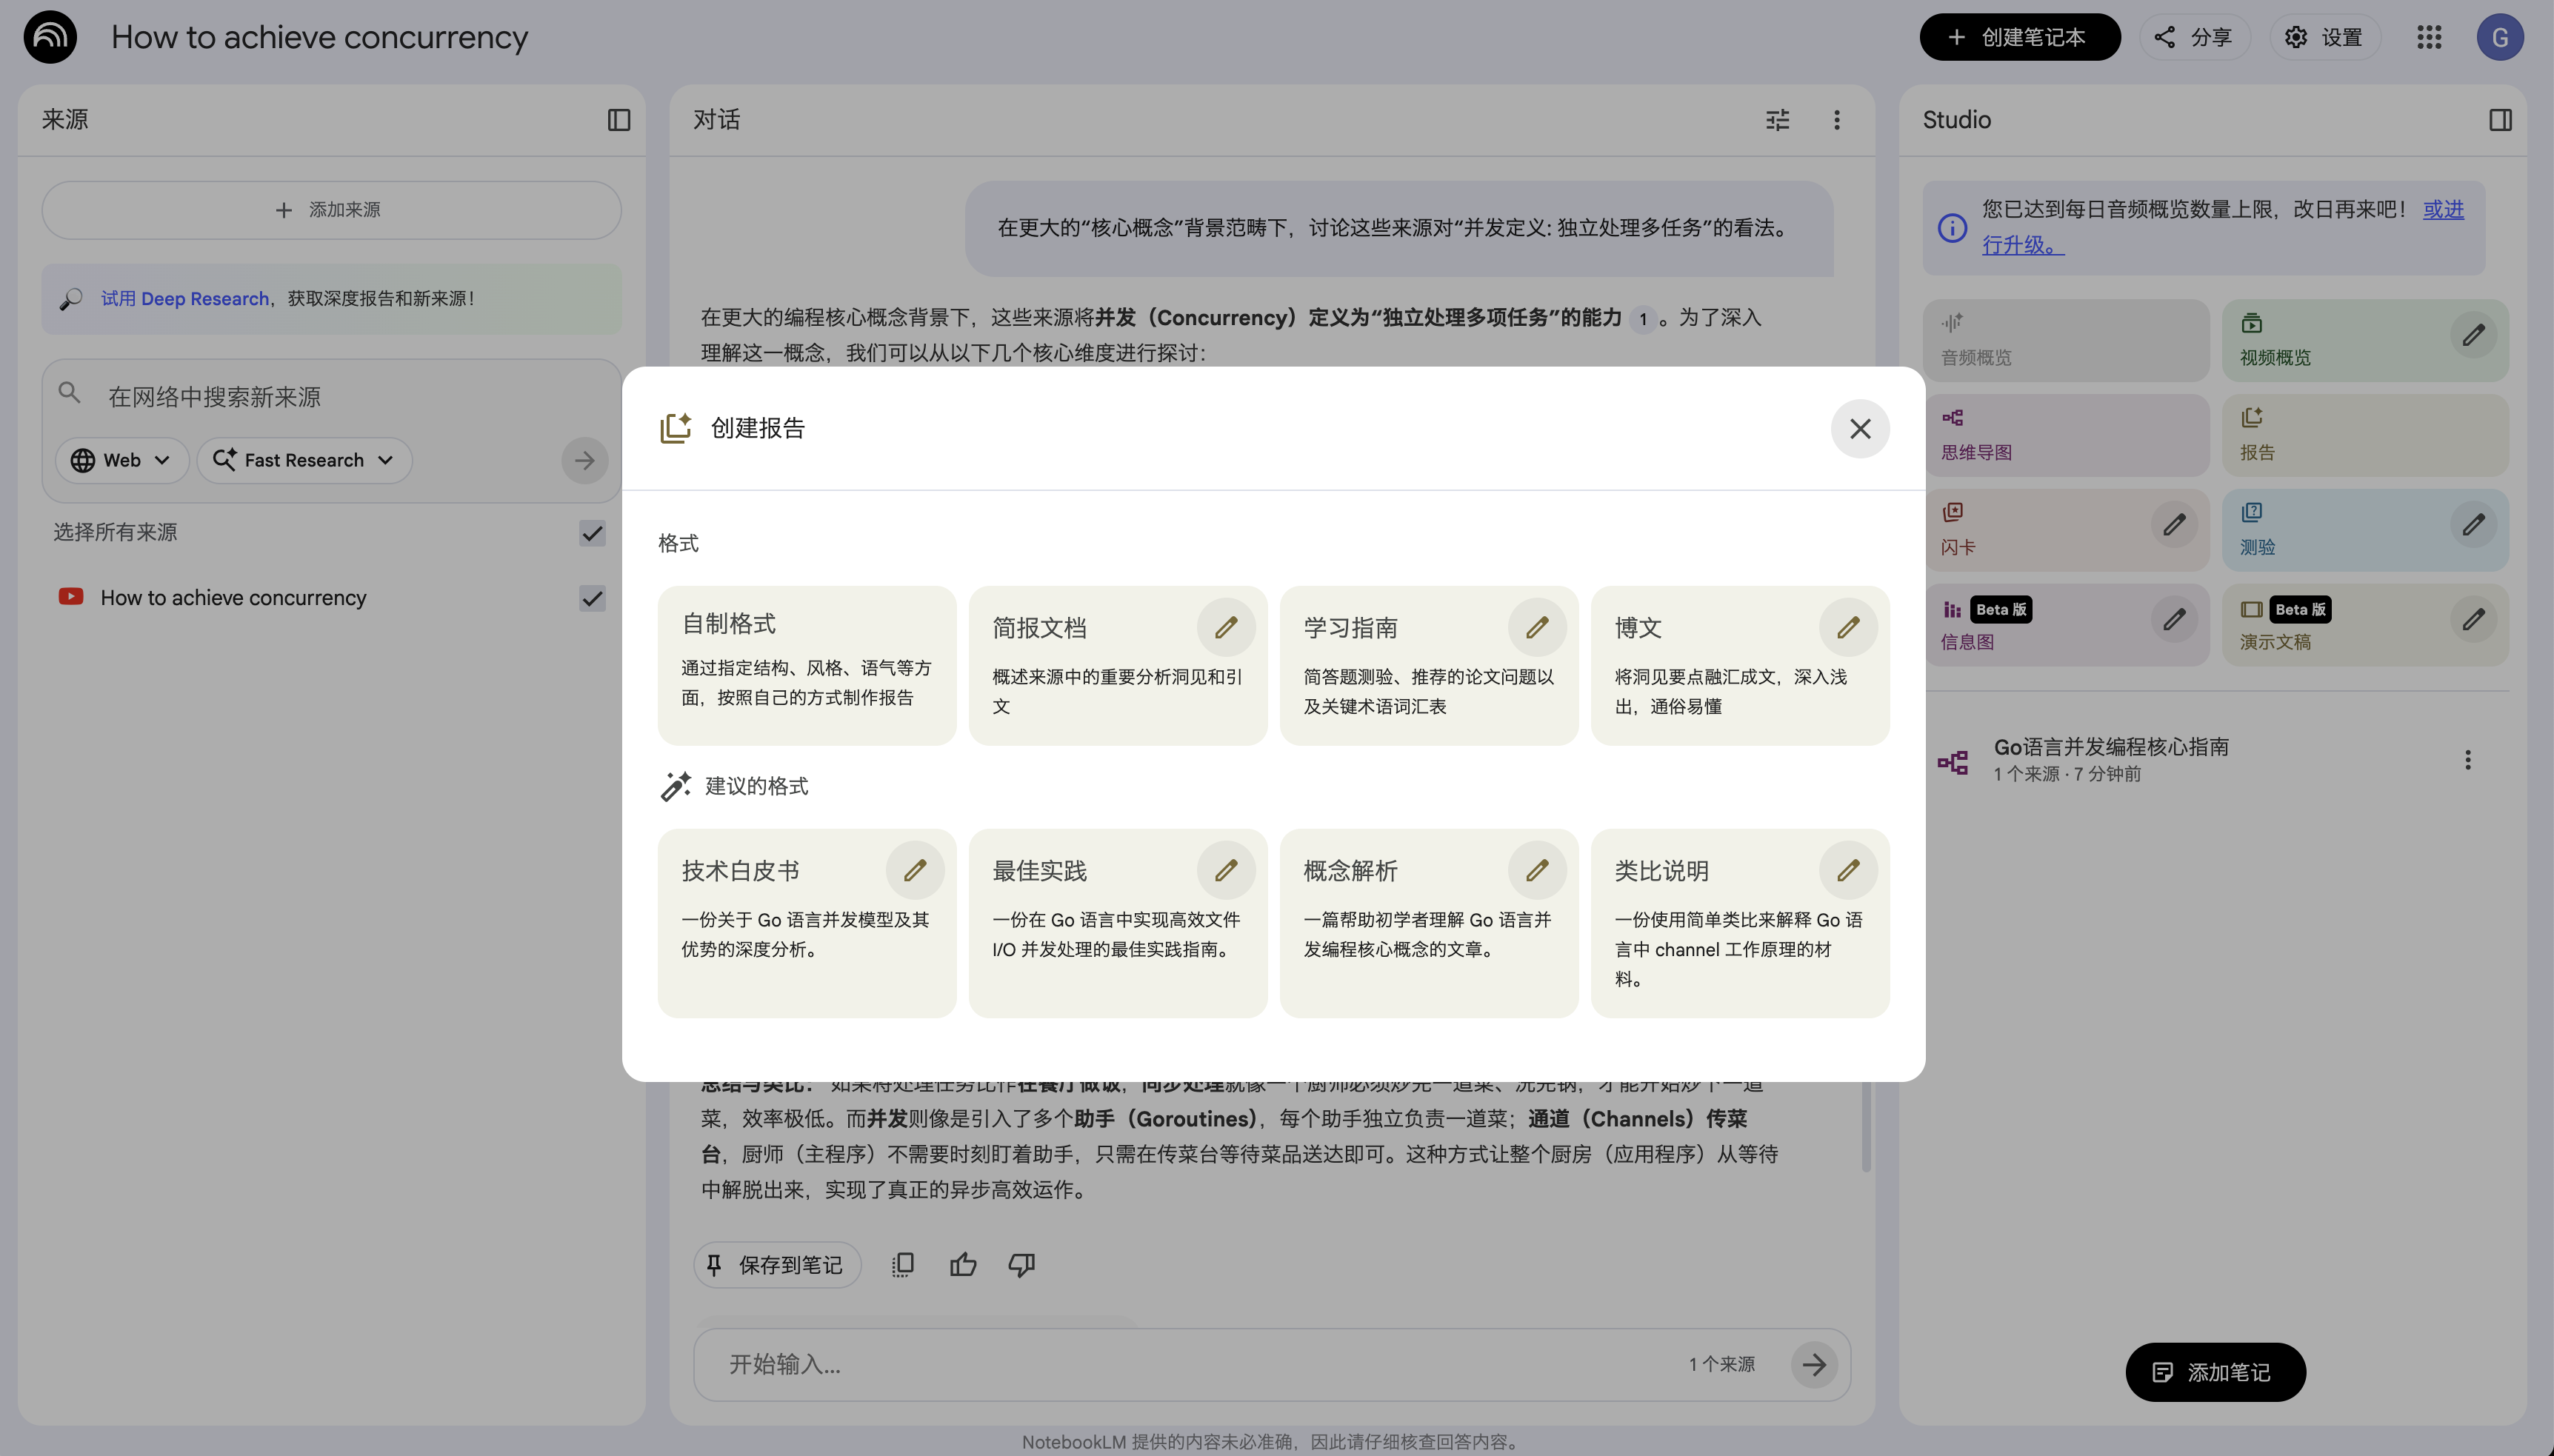Viewport: 2554px width, 1456px height.
Task: Open the 思维导图 generator in Studio
Action: [x=2065, y=435]
